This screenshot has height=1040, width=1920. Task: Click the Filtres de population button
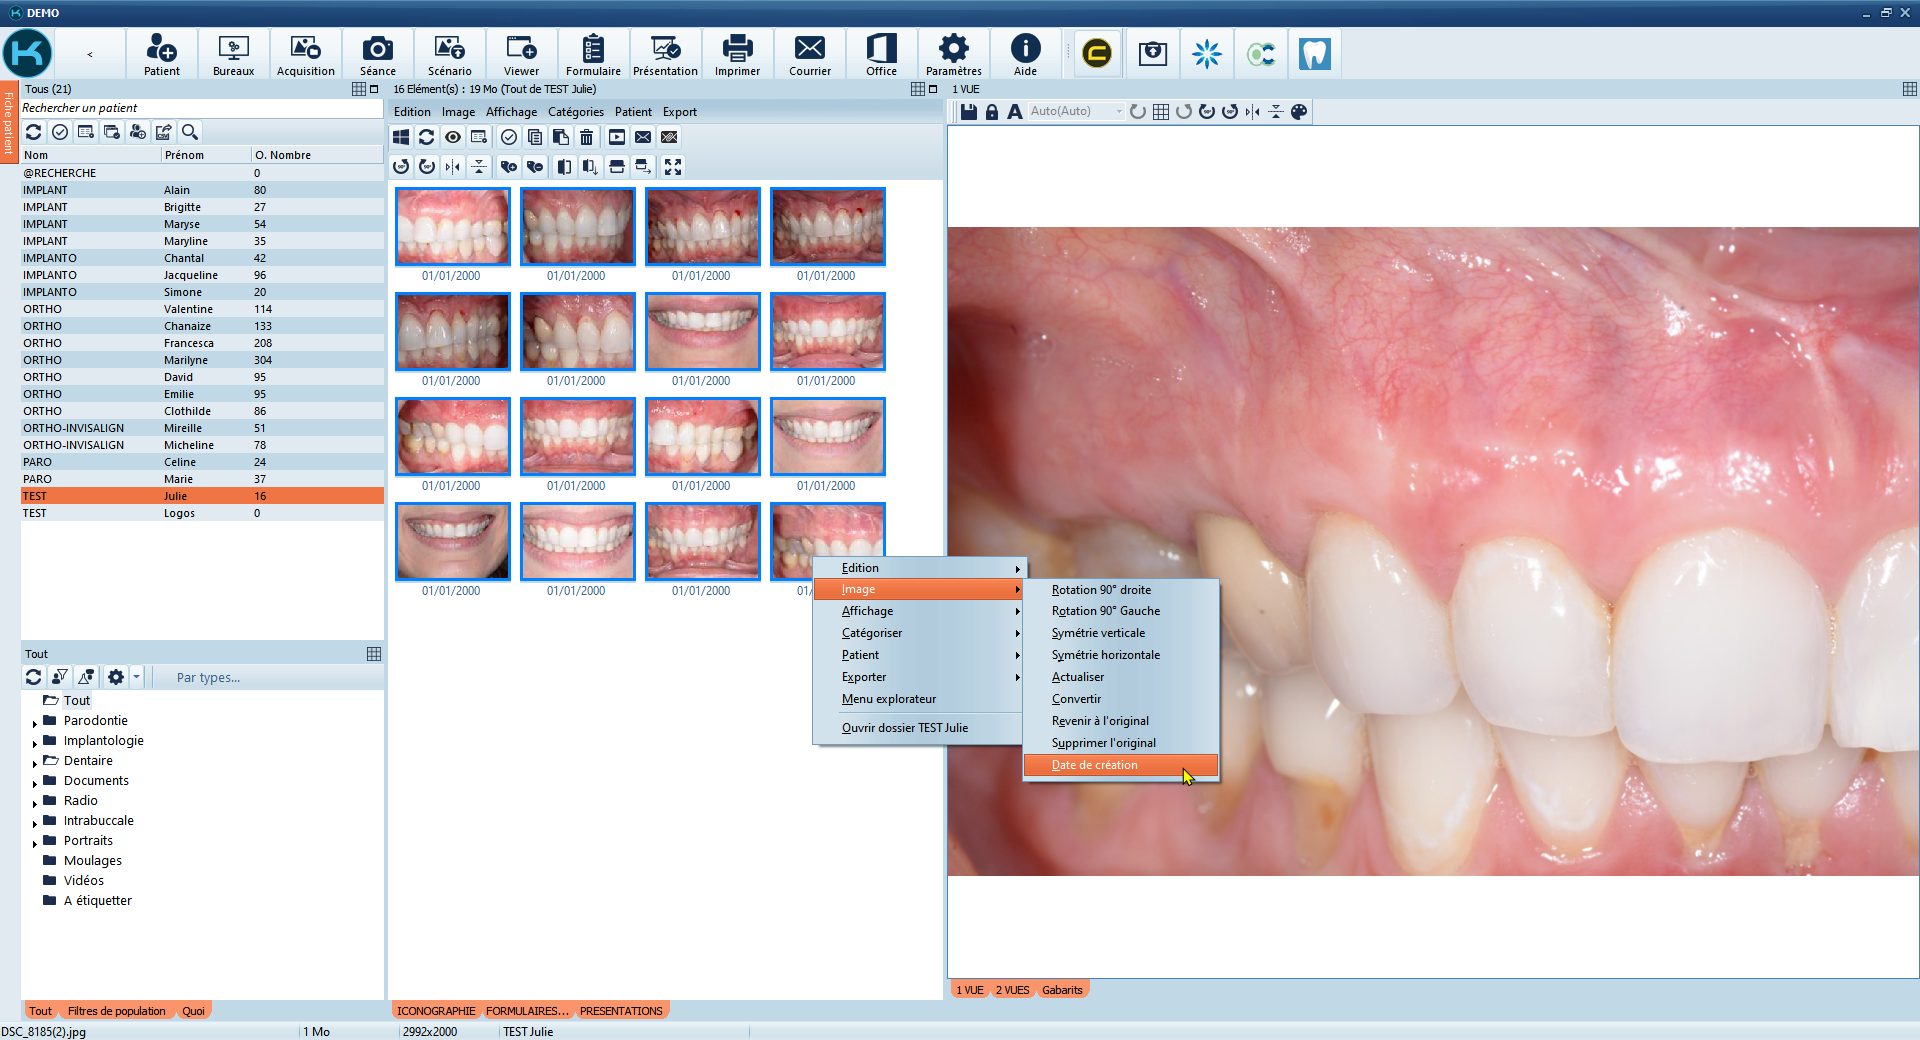pos(116,1011)
